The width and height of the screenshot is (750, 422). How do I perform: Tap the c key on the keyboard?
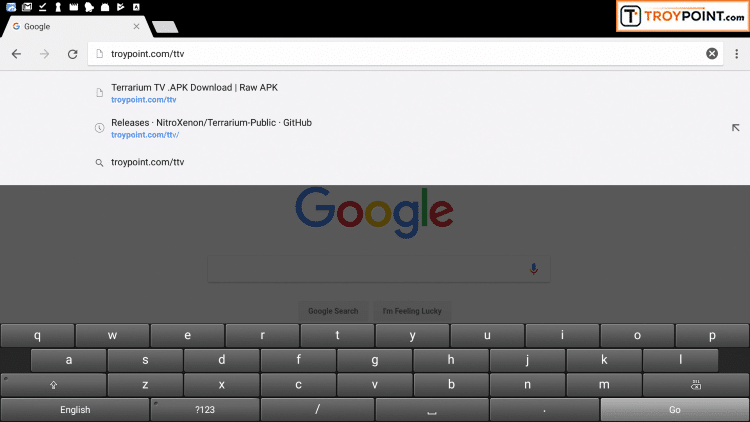coord(298,385)
